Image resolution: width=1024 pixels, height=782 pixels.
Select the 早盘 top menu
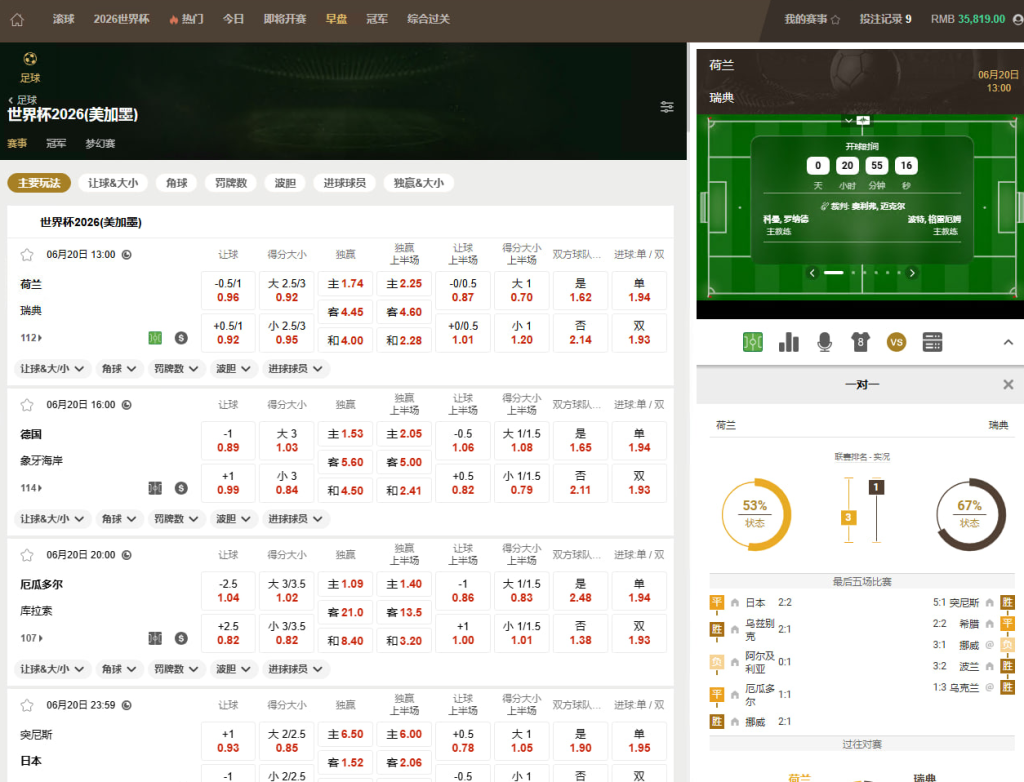[336, 20]
